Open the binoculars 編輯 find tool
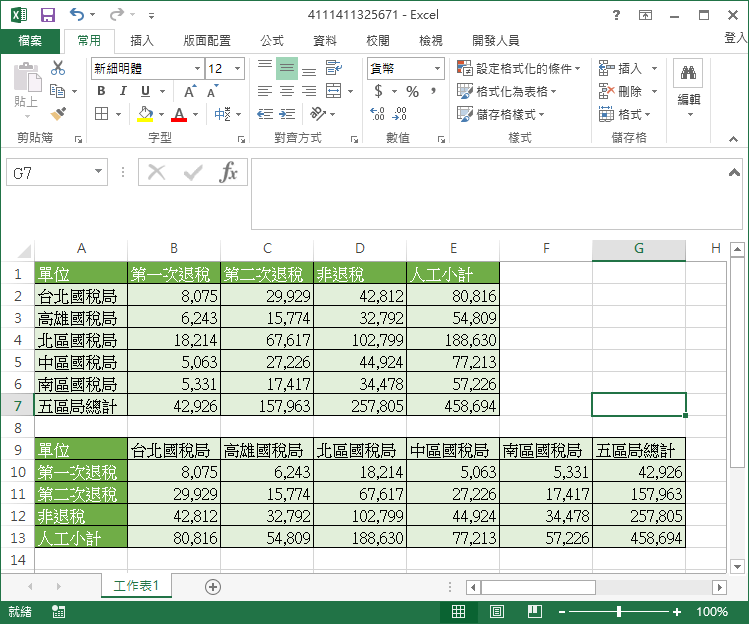The height and width of the screenshot is (624, 749). [x=688, y=73]
